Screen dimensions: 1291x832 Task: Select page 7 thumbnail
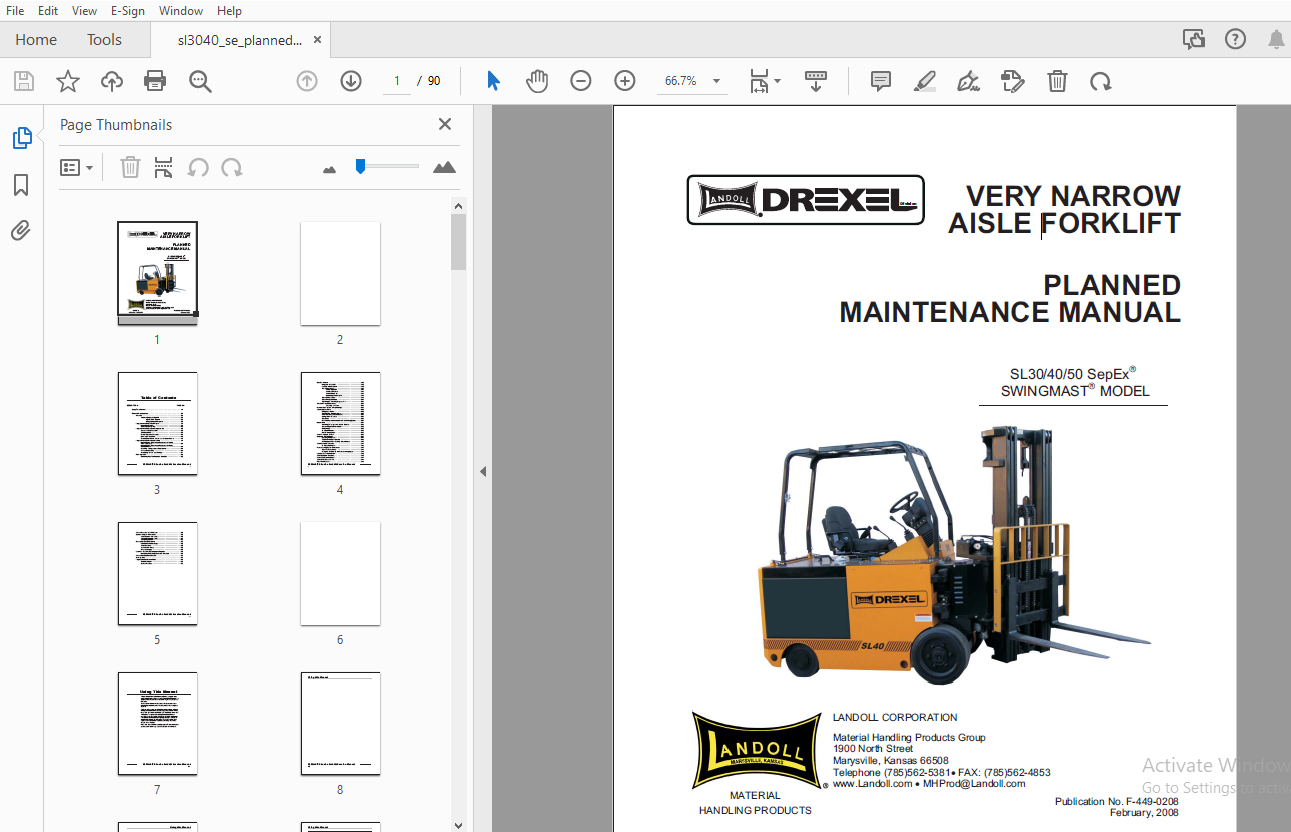(158, 723)
